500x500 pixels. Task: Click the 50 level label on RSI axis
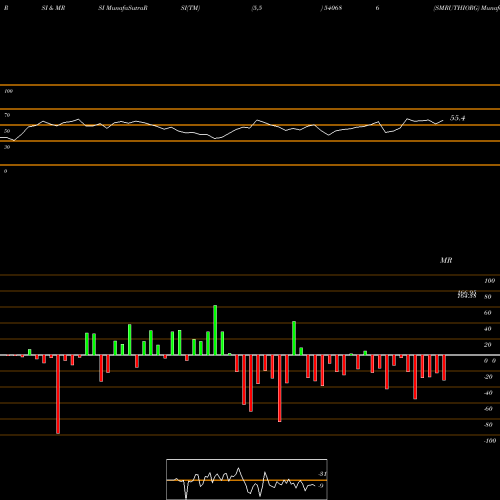pyautogui.click(x=7, y=131)
